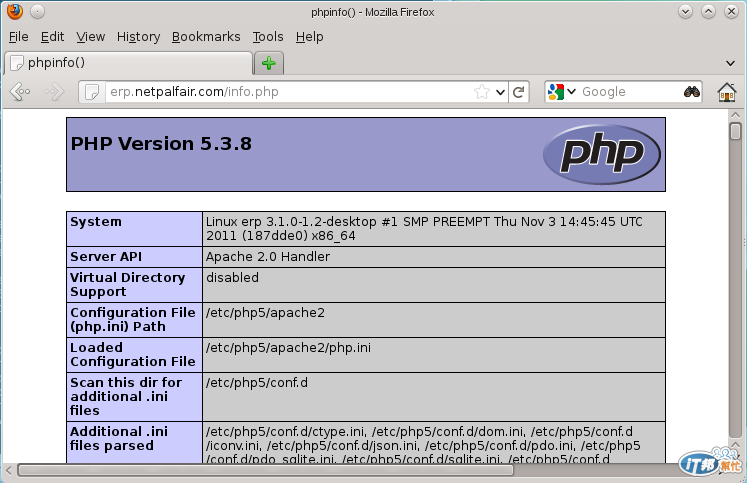This screenshot has width=747, height=483.
Task: Click the 'Linux erp 3.1.0-1.2-desktop' system value
Action: [424, 229]
